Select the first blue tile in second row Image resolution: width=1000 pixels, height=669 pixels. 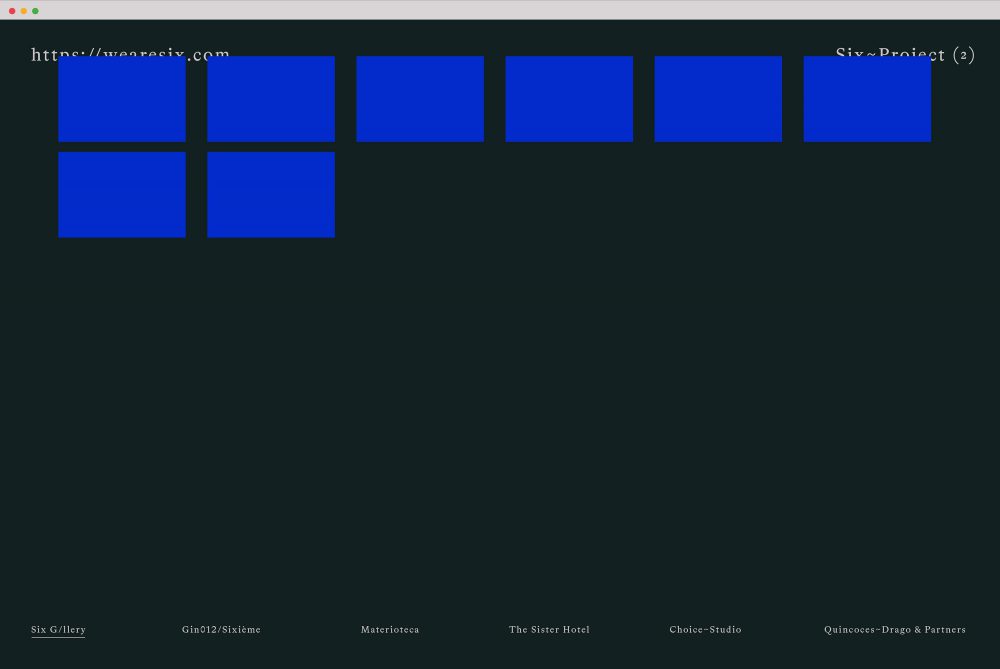pyautogui.click(x=122, y=195)
